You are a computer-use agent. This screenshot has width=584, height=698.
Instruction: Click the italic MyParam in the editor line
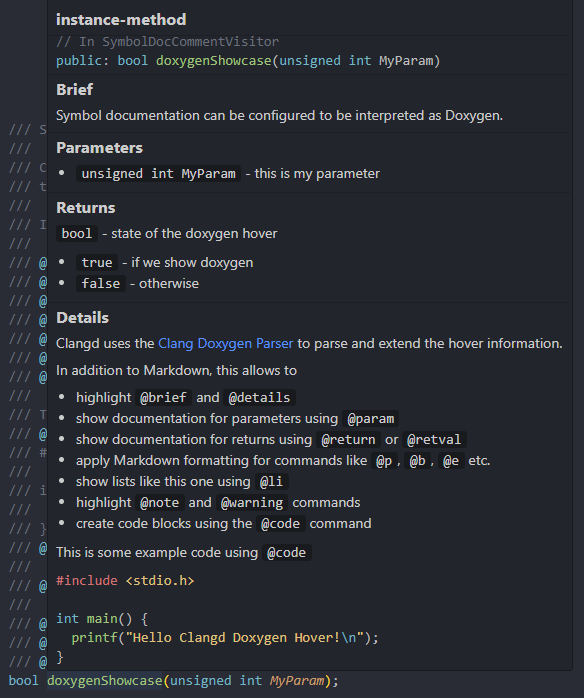pos(297,681)
